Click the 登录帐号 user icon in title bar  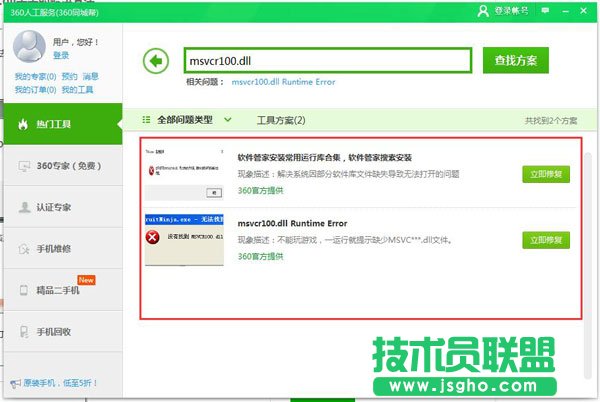(x=484, y=10)
